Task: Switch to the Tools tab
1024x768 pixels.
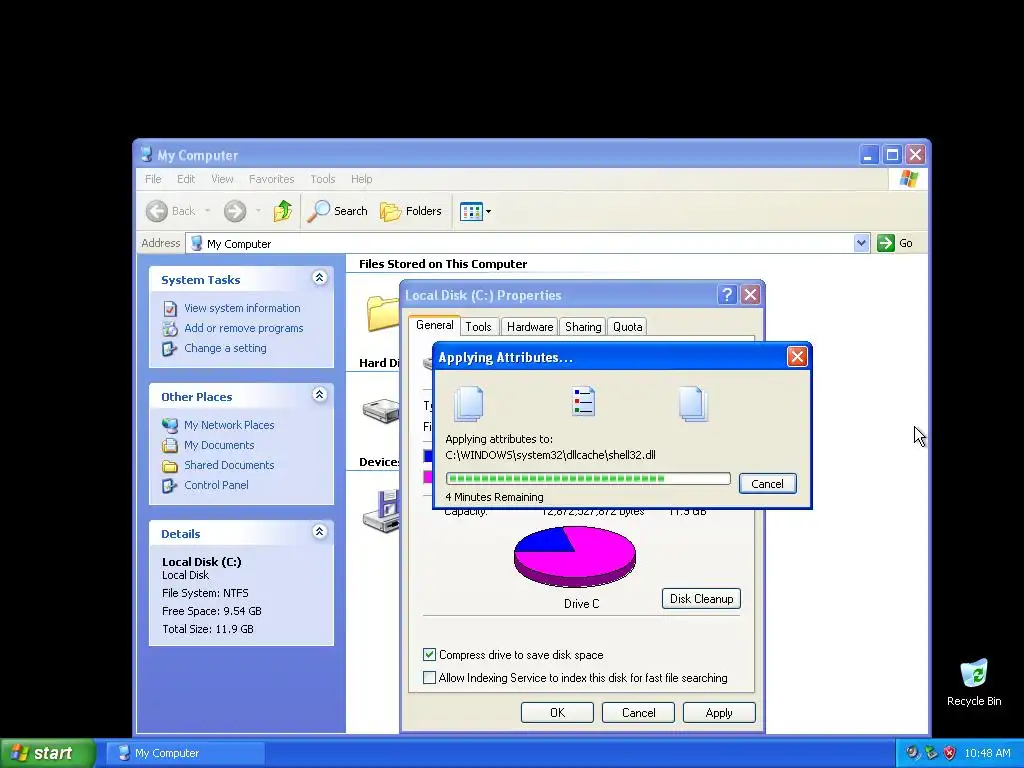Action: coord(478,327)
